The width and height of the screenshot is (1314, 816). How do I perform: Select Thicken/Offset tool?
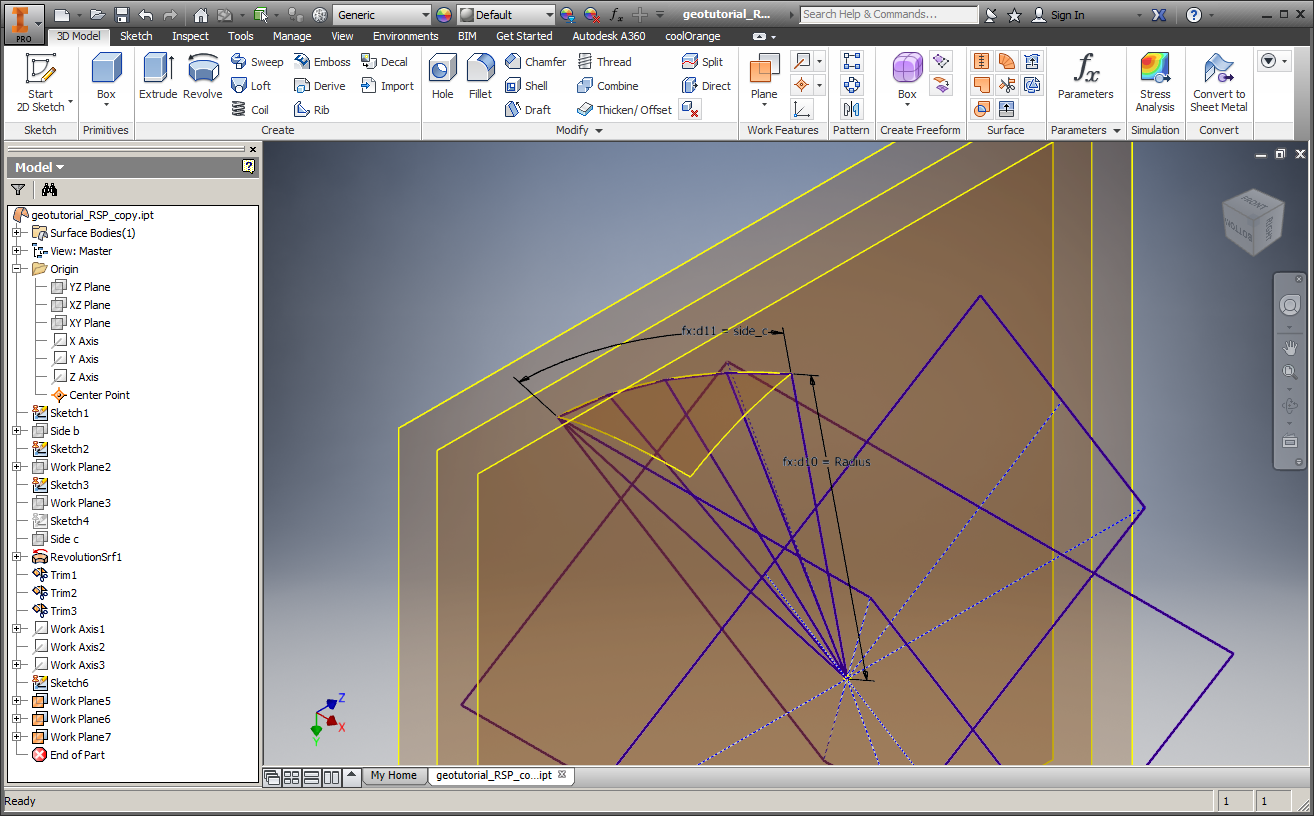[x=624, y=110]
